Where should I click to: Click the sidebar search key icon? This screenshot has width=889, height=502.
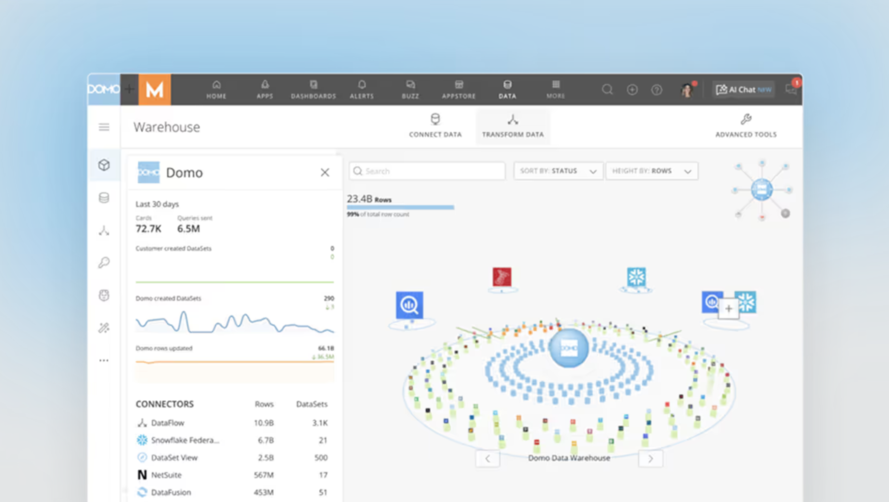[x=104, y=263]
